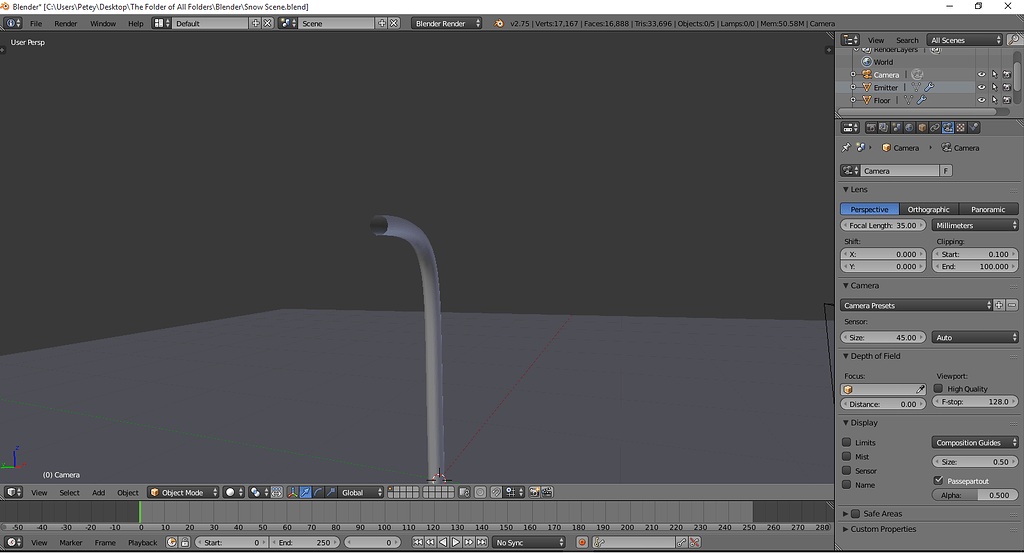Open the Help menu
Screen dimensions: 1024x553
(x=136, y=24)
